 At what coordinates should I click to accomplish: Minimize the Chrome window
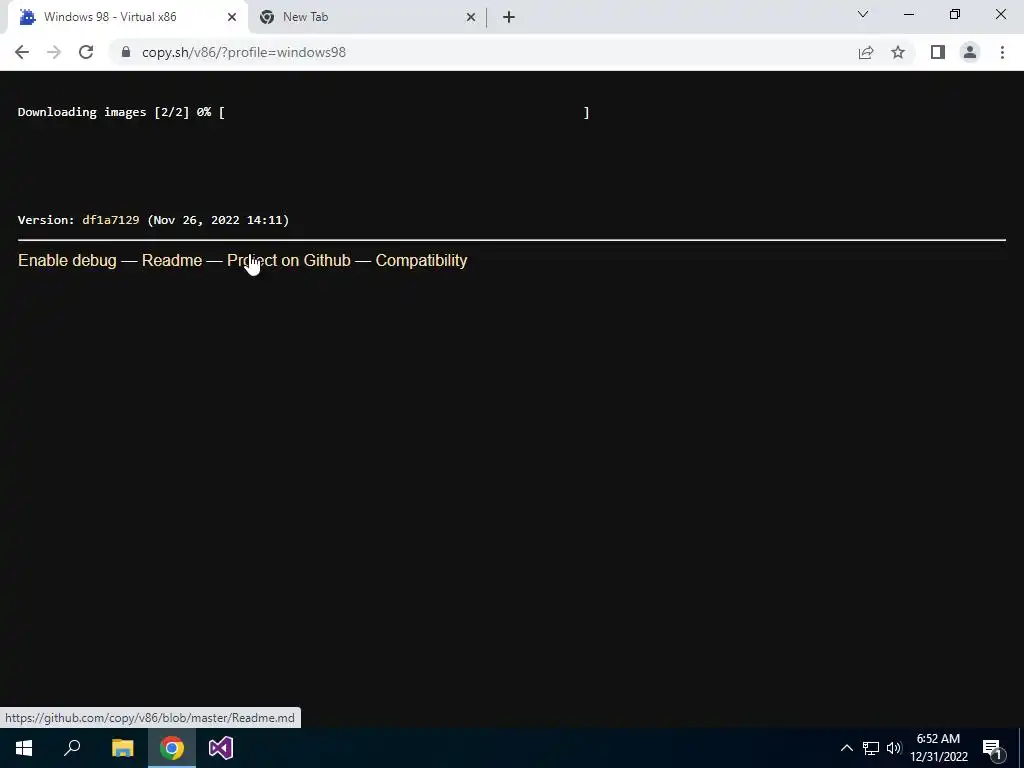(x=909, y=14)
